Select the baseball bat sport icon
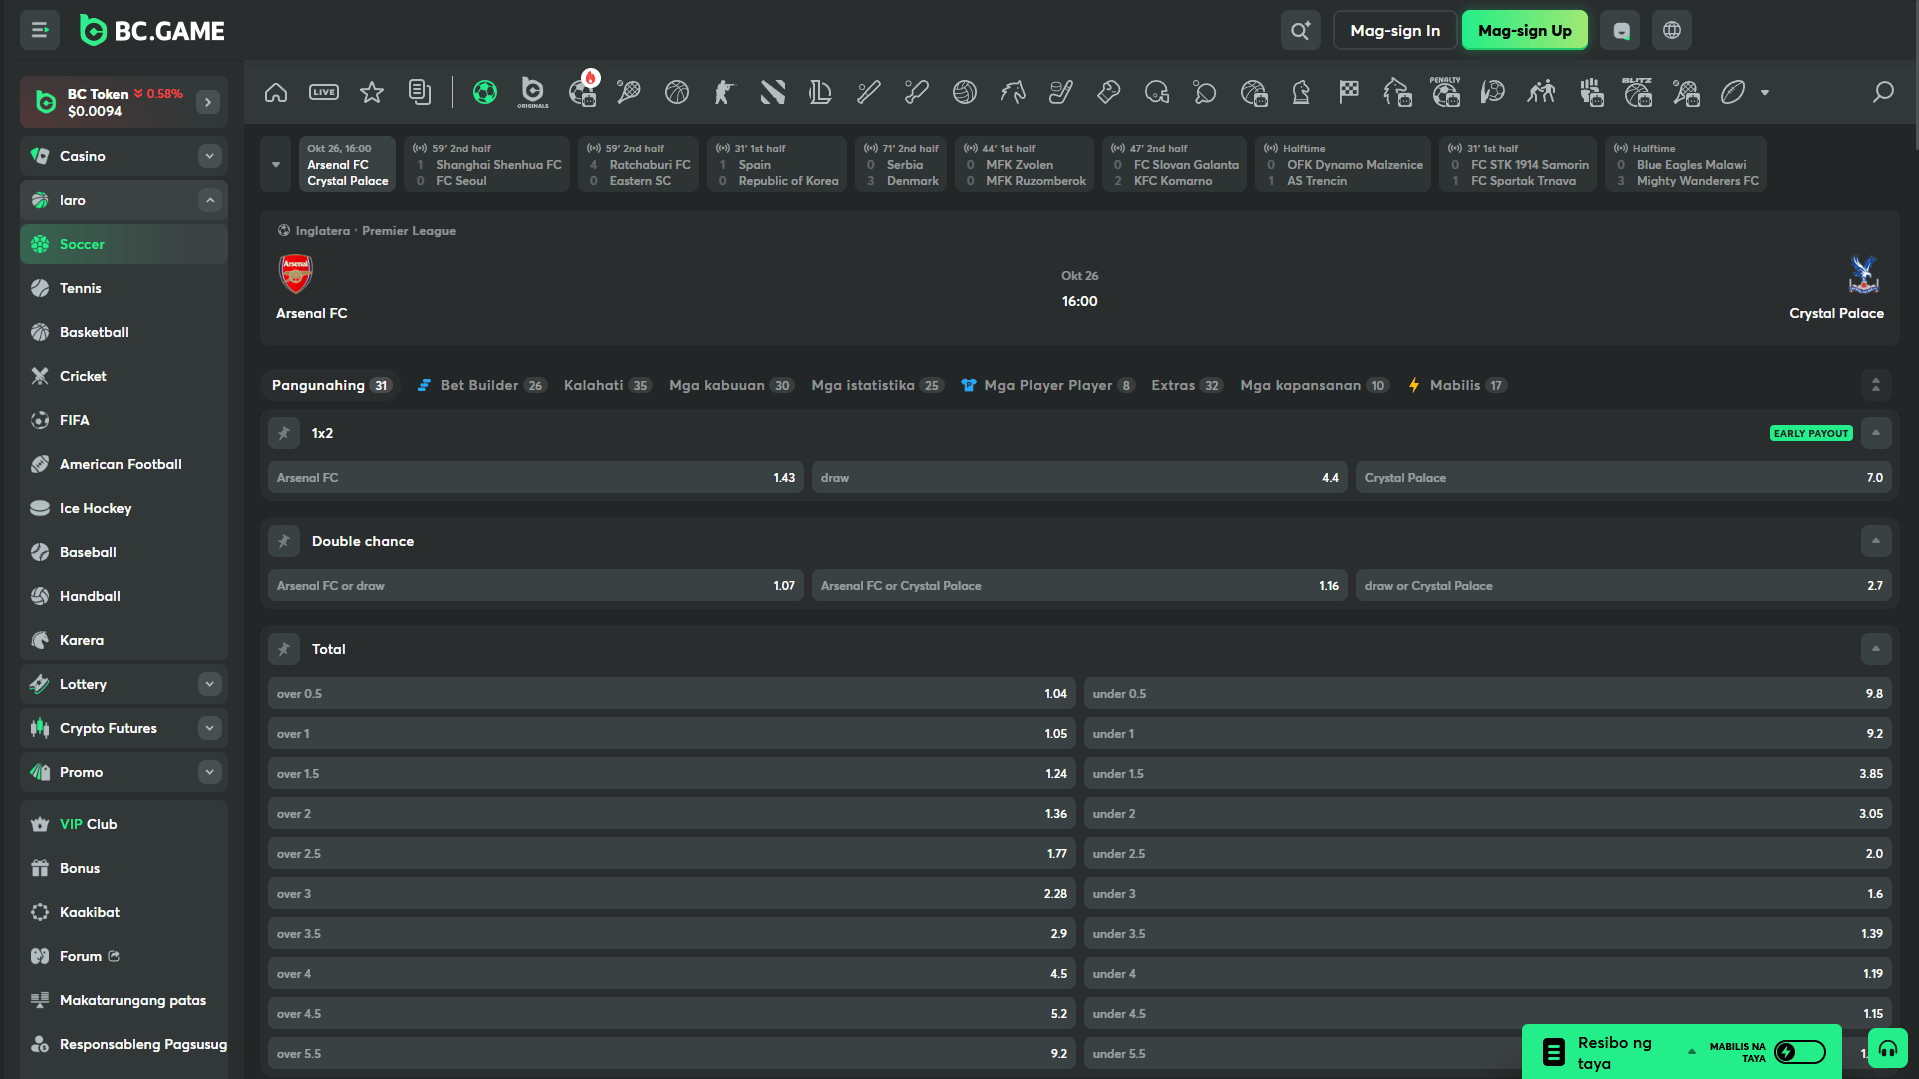The width and height of the screenshot is (1919, 1079). (869, 93)
